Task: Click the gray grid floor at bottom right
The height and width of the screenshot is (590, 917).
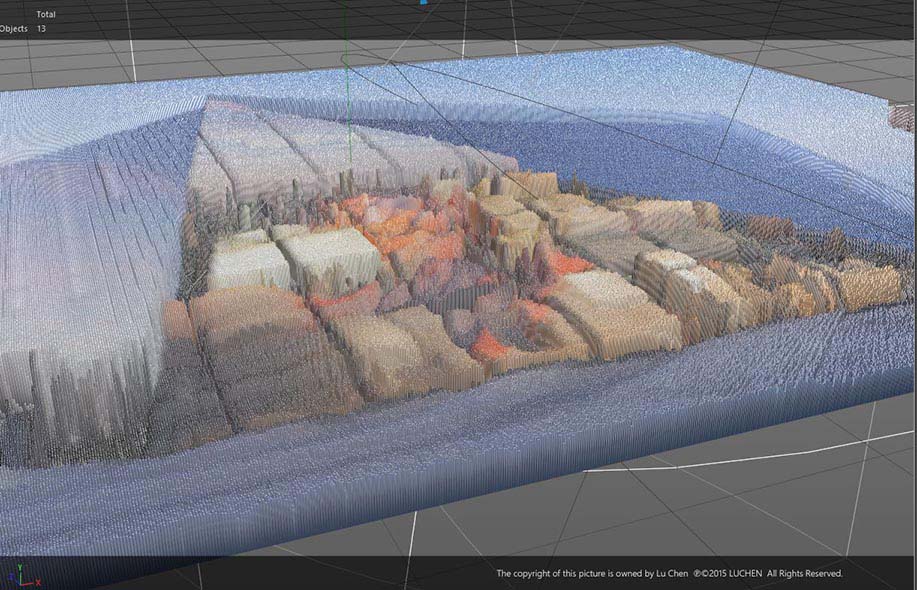Action: (x=800, y=500)
